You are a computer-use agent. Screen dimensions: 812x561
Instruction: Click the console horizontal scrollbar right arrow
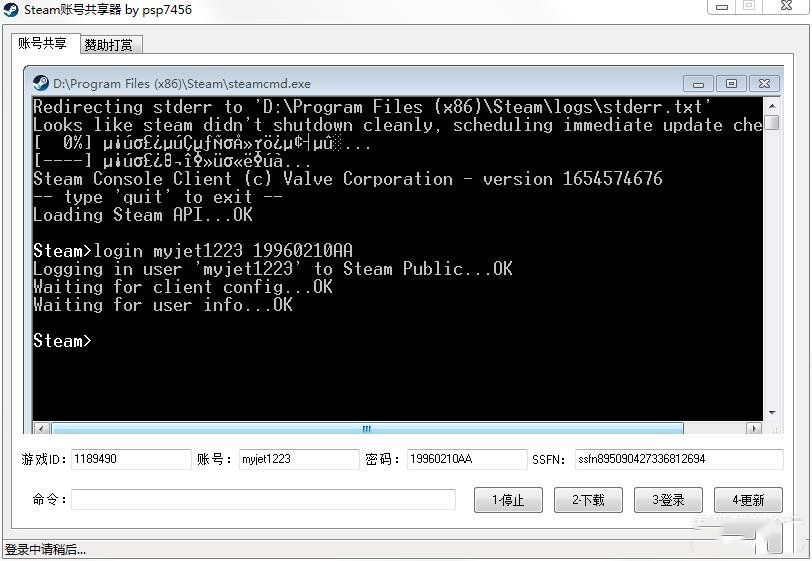click(753, 428)
